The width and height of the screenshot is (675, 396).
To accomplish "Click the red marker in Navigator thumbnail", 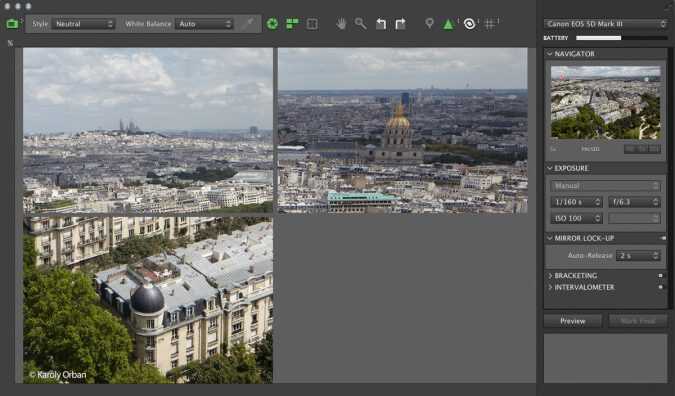I will [x=562, y=77].
